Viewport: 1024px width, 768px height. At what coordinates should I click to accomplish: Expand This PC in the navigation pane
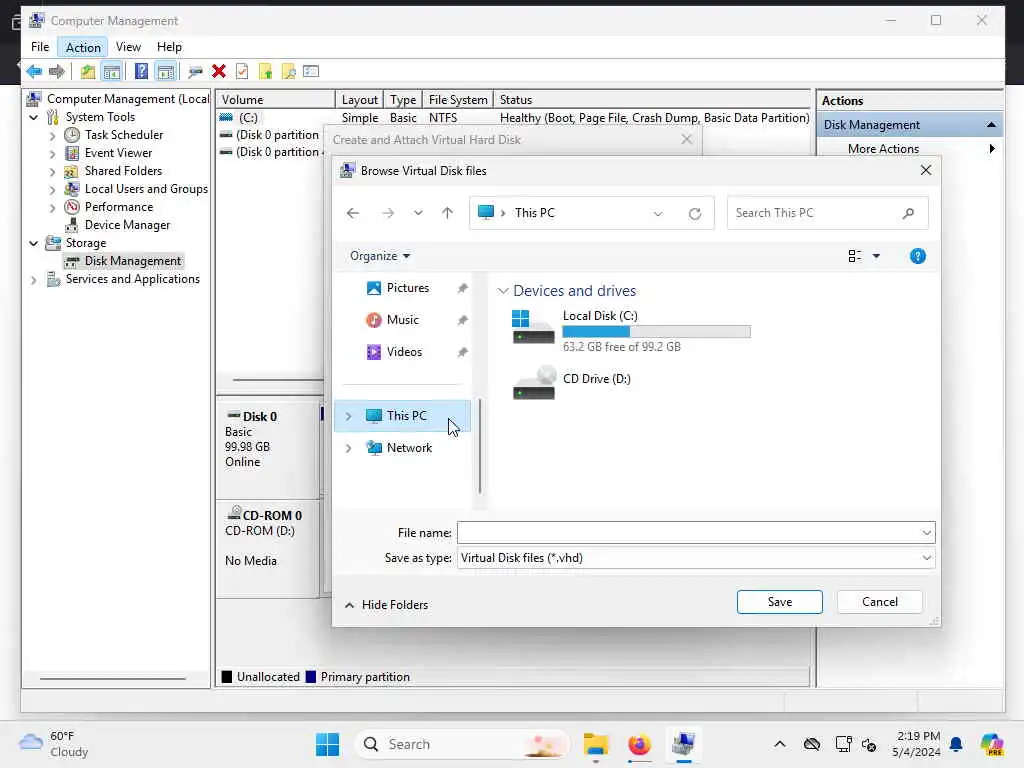[x=349, y=416]
